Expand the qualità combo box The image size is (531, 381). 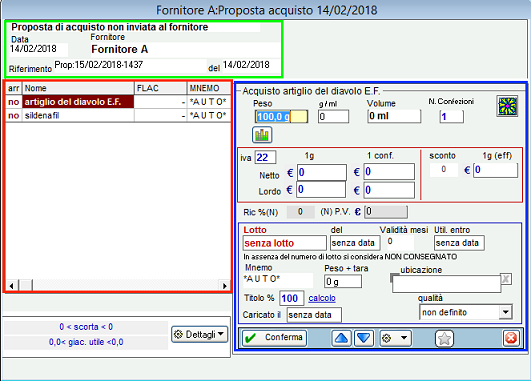pyautogui.click(x=505, y=312)
